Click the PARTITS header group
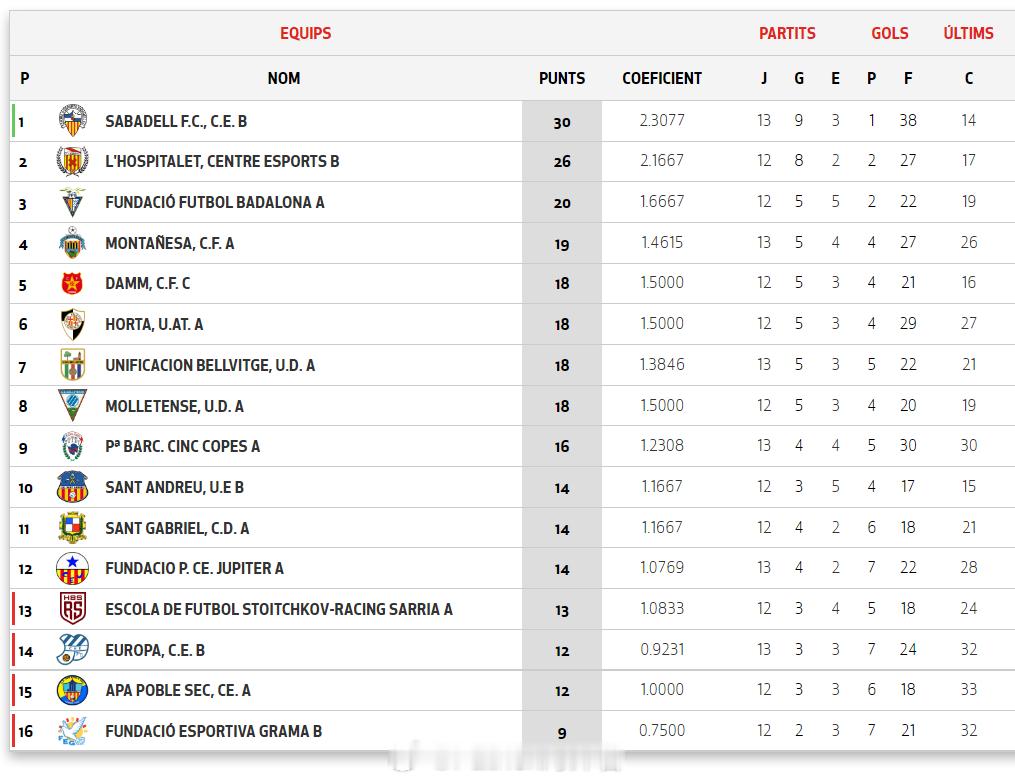1015x781 pixels. tap(787, 33)
